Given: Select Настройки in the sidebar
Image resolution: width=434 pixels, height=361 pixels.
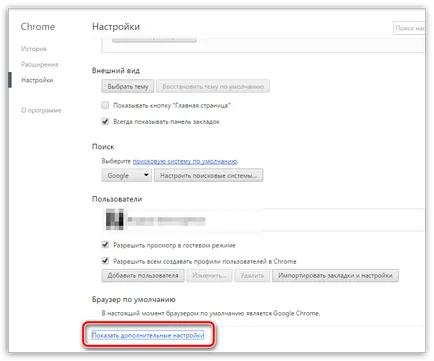Looking at the screenshot, I should click(37, 80).
